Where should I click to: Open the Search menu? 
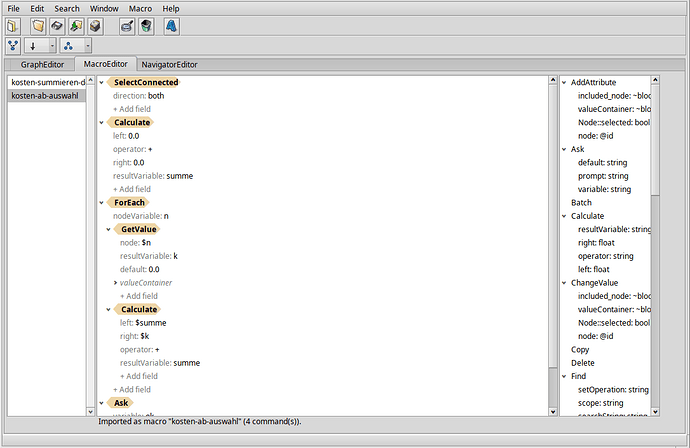click(67, 8)
